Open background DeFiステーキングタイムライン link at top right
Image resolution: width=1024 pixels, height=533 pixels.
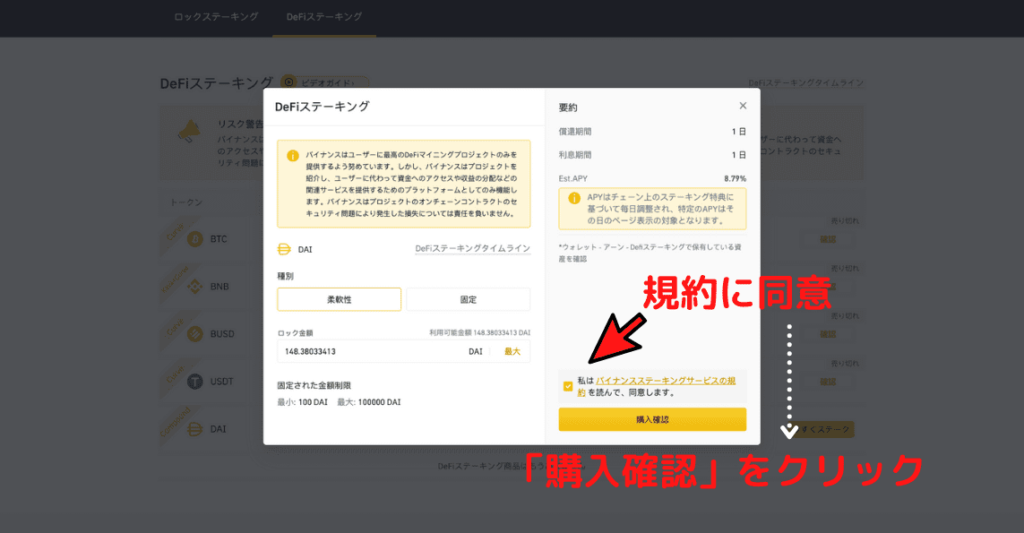click(806, 83)
